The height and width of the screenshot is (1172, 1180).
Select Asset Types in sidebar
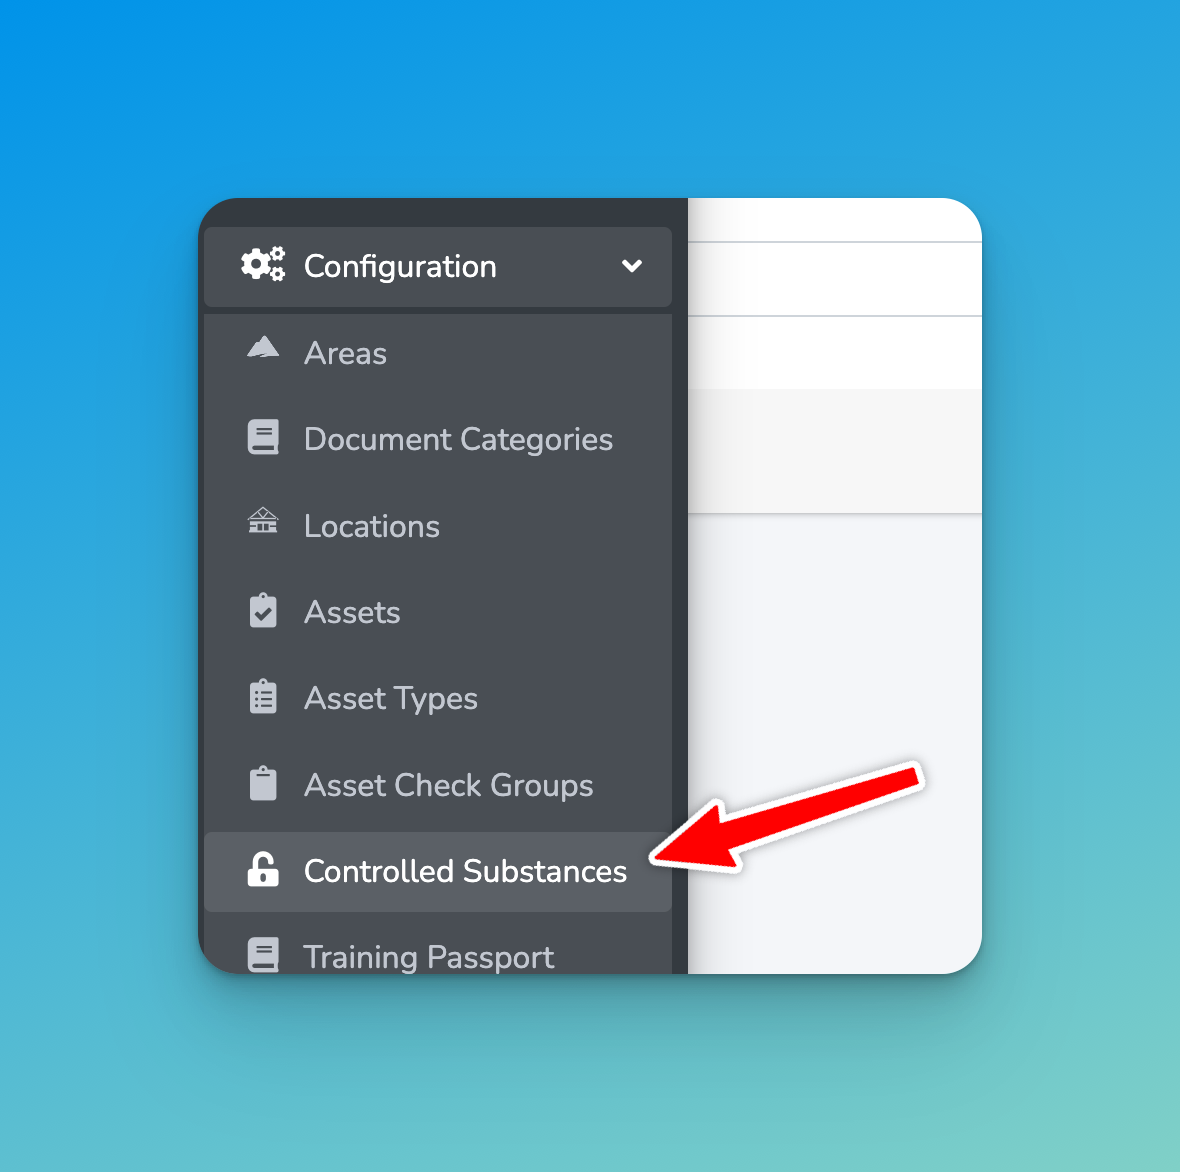coord(437,699)
